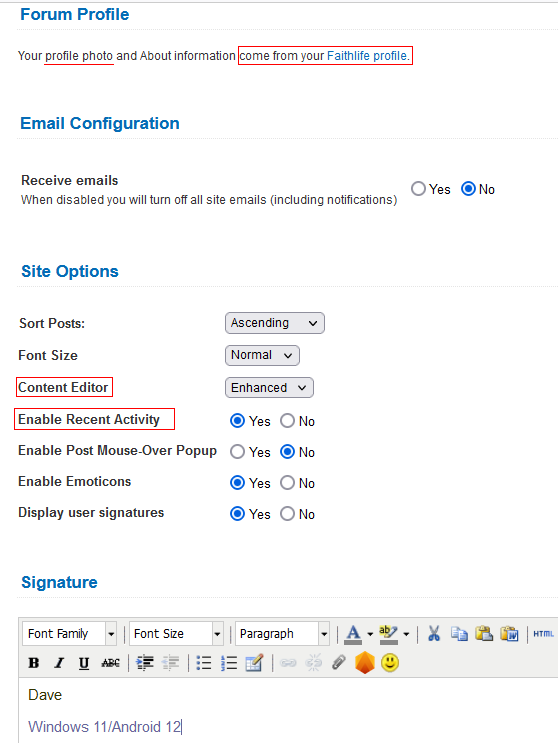Click the cut scissors icon
The height and width of the screenshot is (743, 558).
434,634
